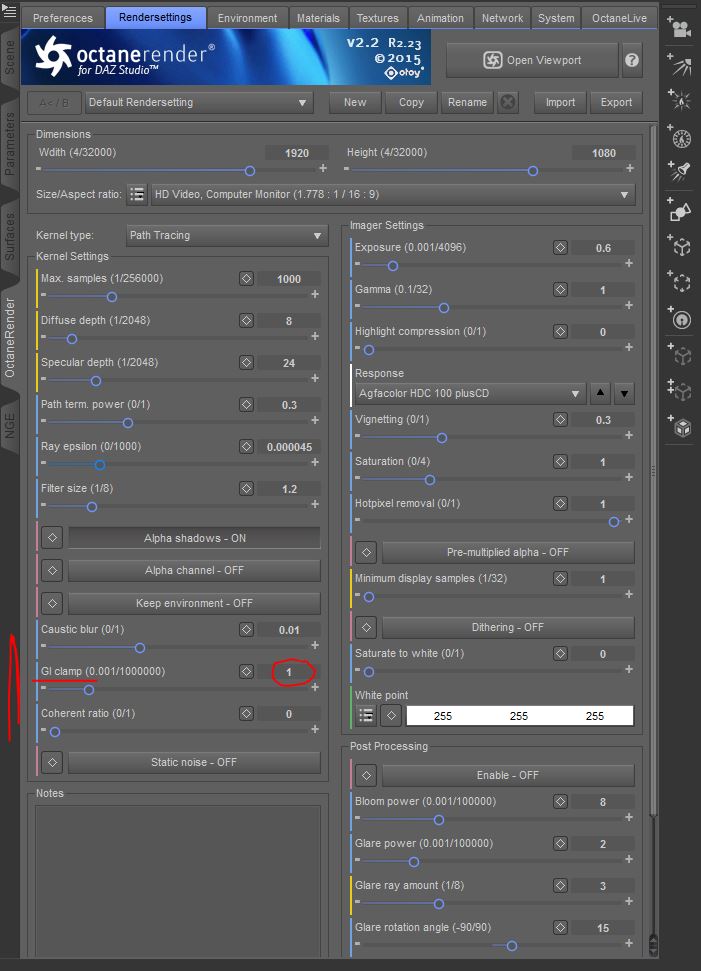Image resolution: width=701 pixels, height=971 pixels.
Task: Toggle Static noise - OFF
Action: (194, 762)
